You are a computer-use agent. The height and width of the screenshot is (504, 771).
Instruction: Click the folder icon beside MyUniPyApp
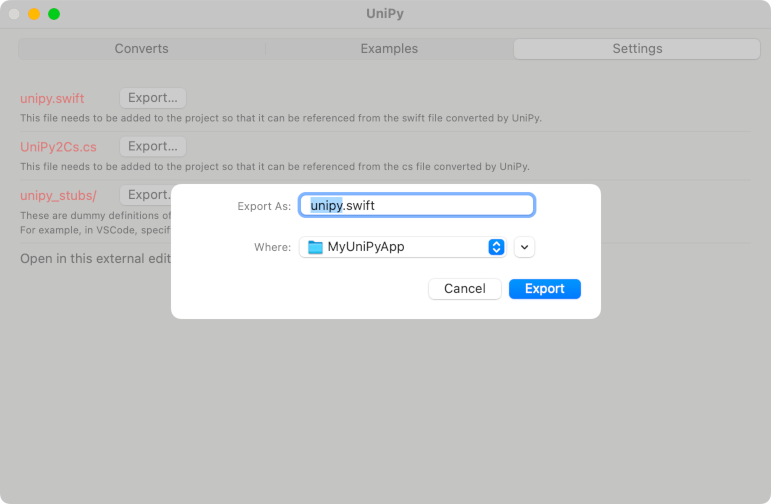click(316, 247)
